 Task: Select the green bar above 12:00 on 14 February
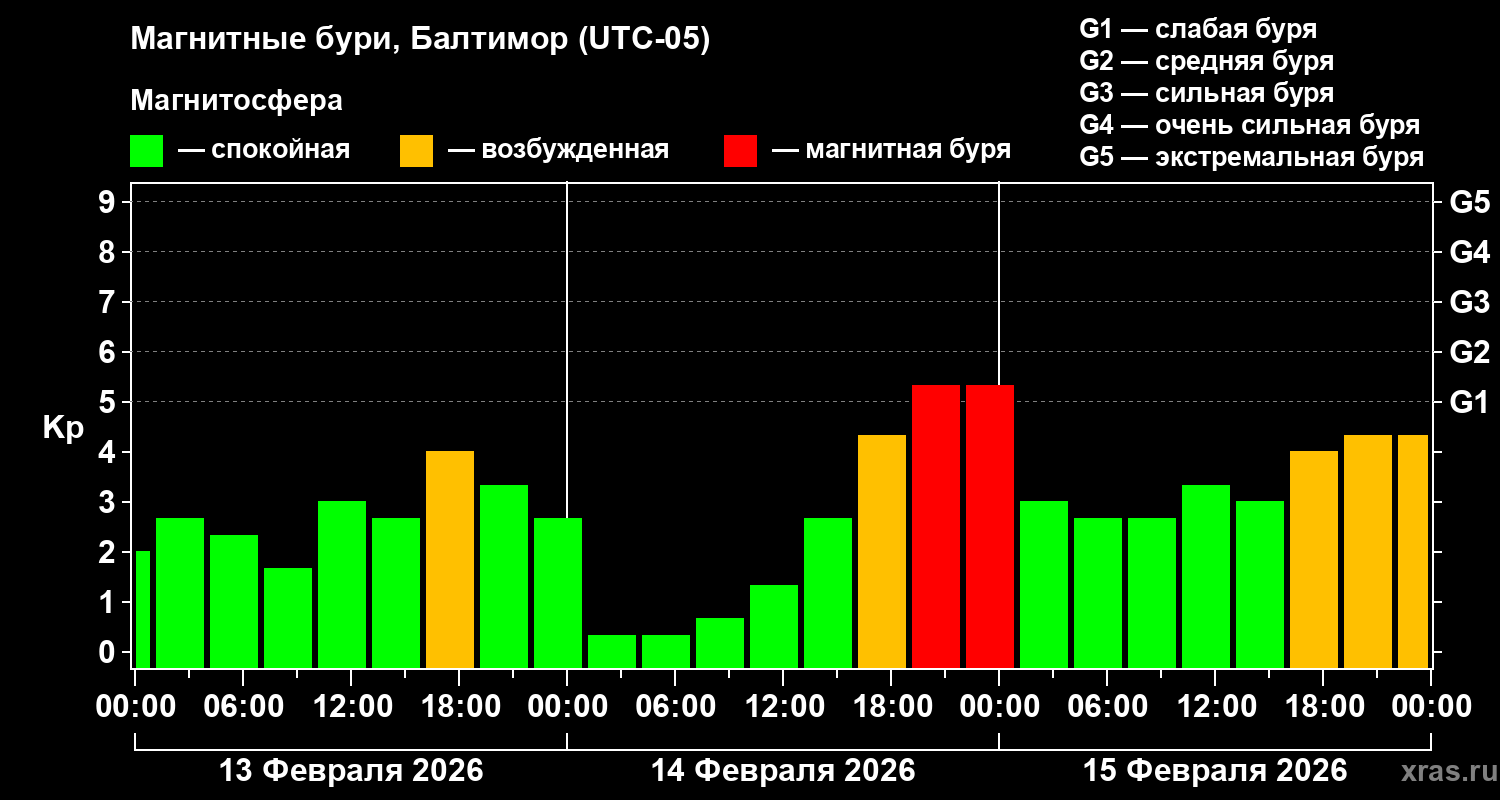tap(774, 626)
